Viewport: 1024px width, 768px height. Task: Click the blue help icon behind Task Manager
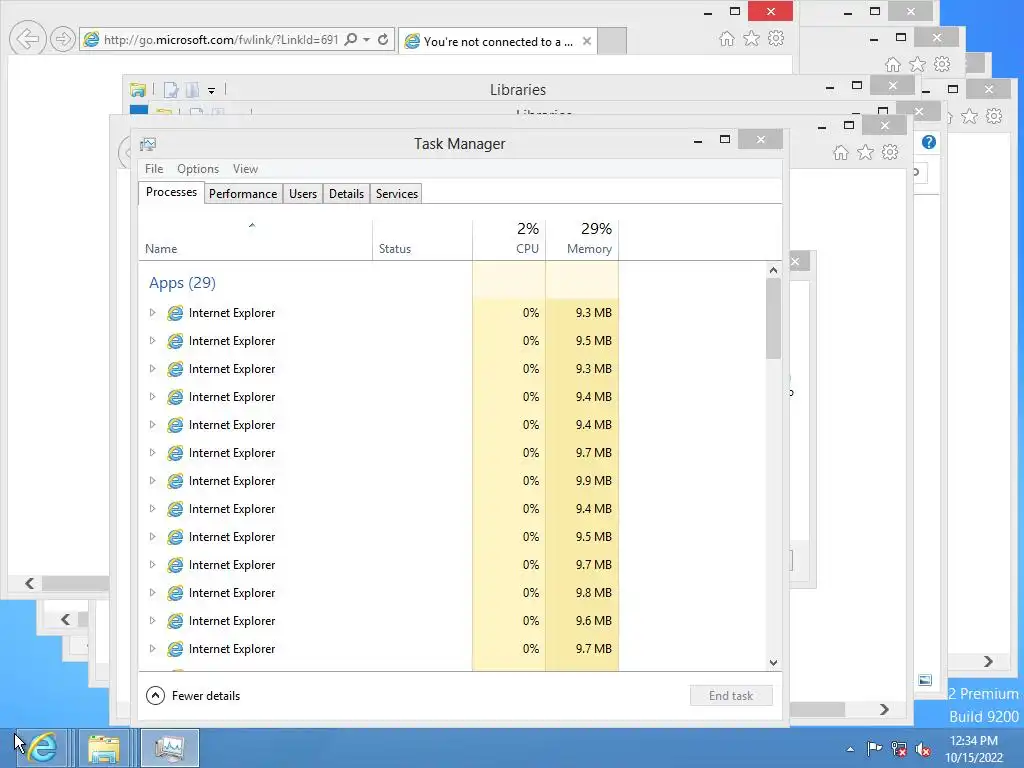pos(929,142)
